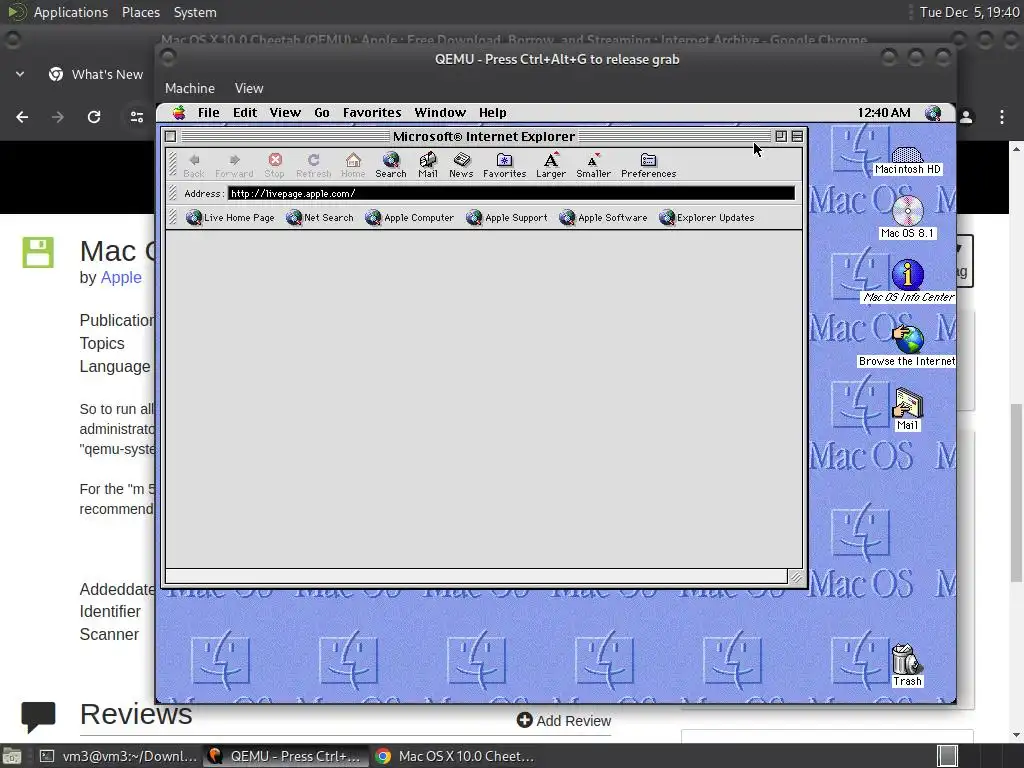Image resolution: width=1024 pixels, height=768 pixels.
Task: Open the Search toolbar button
Action: point(391,165)
